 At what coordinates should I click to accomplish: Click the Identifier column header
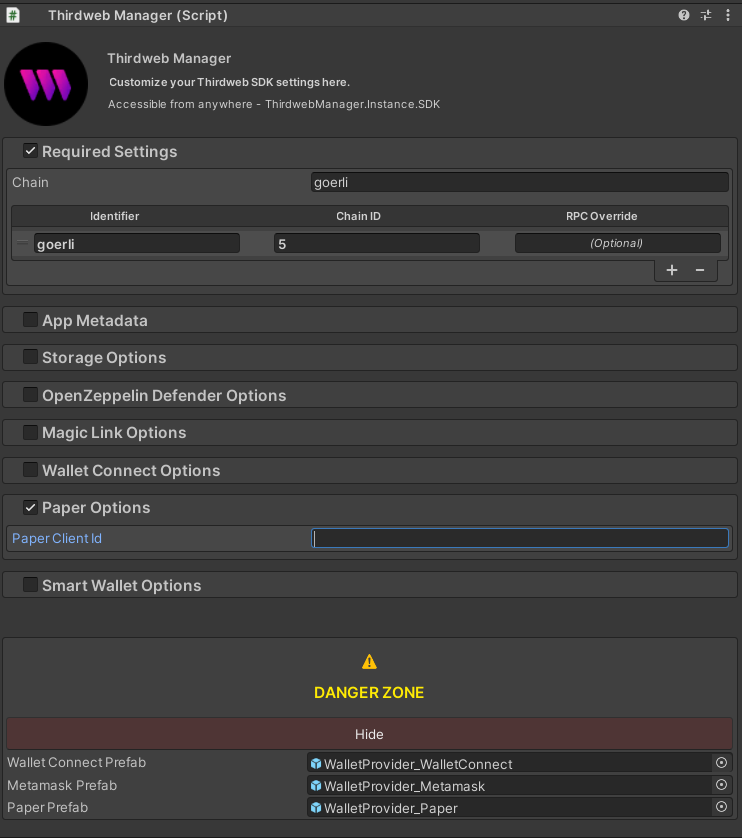(114, 216)
